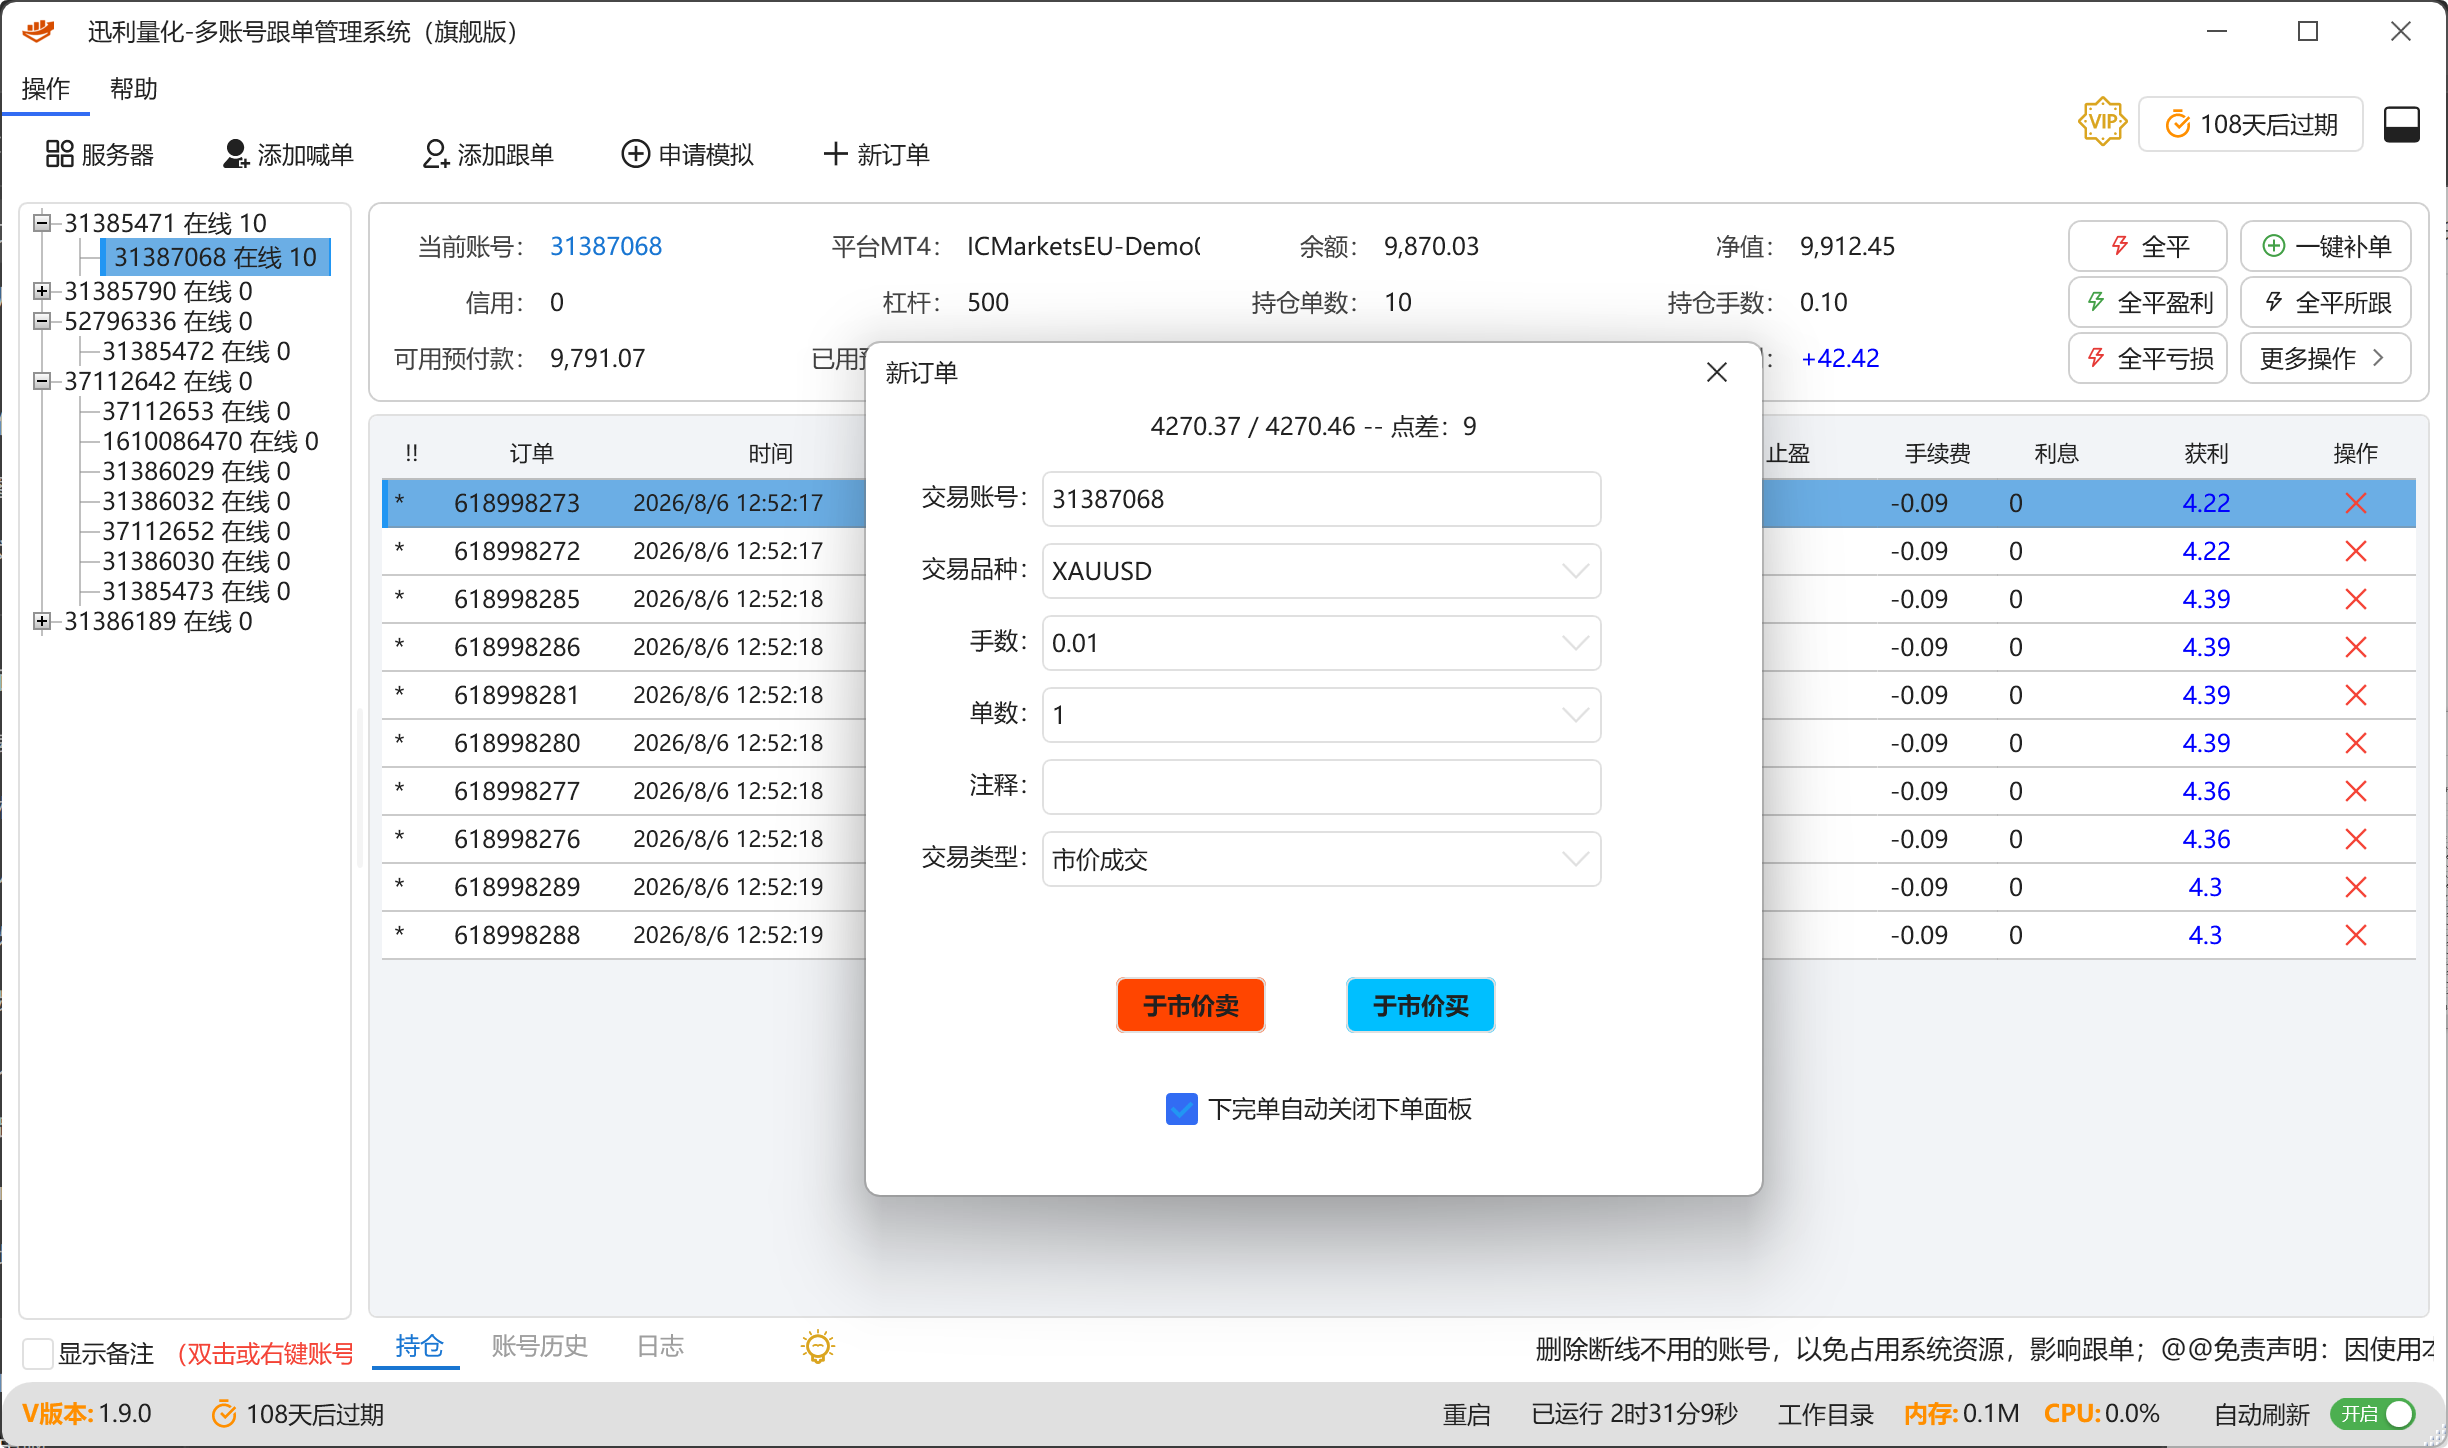Collapse the 31385471 tree node
Viewport: 2448px width, 1448px height.
click(x=41, y=222)
